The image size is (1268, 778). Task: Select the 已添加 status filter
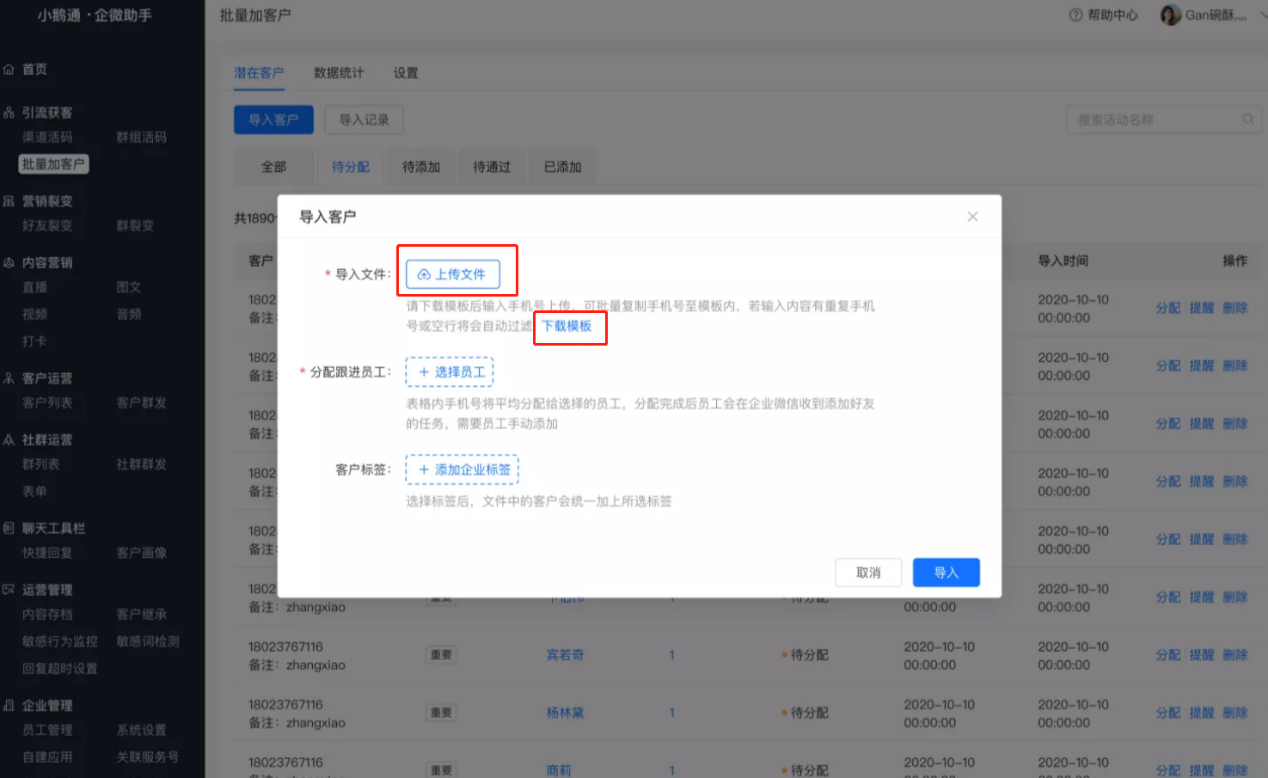562,167
